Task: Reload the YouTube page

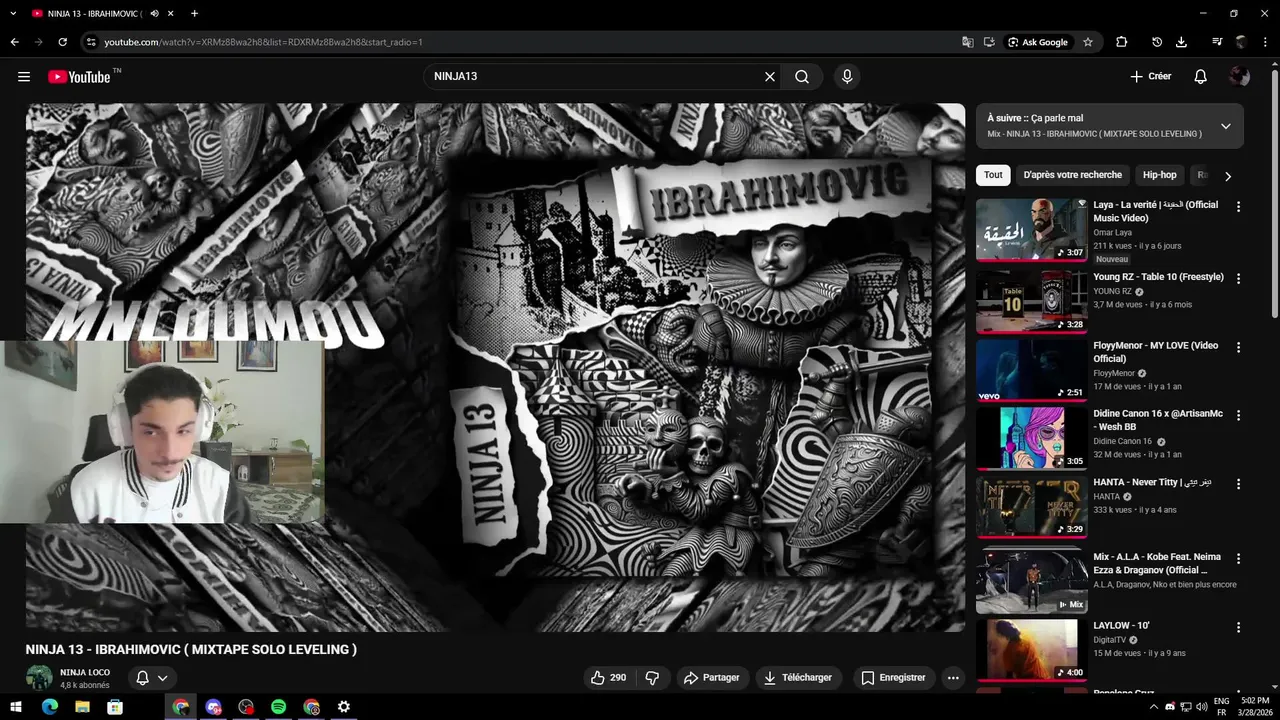Action: pyautogui.click(x=62, y=42)
